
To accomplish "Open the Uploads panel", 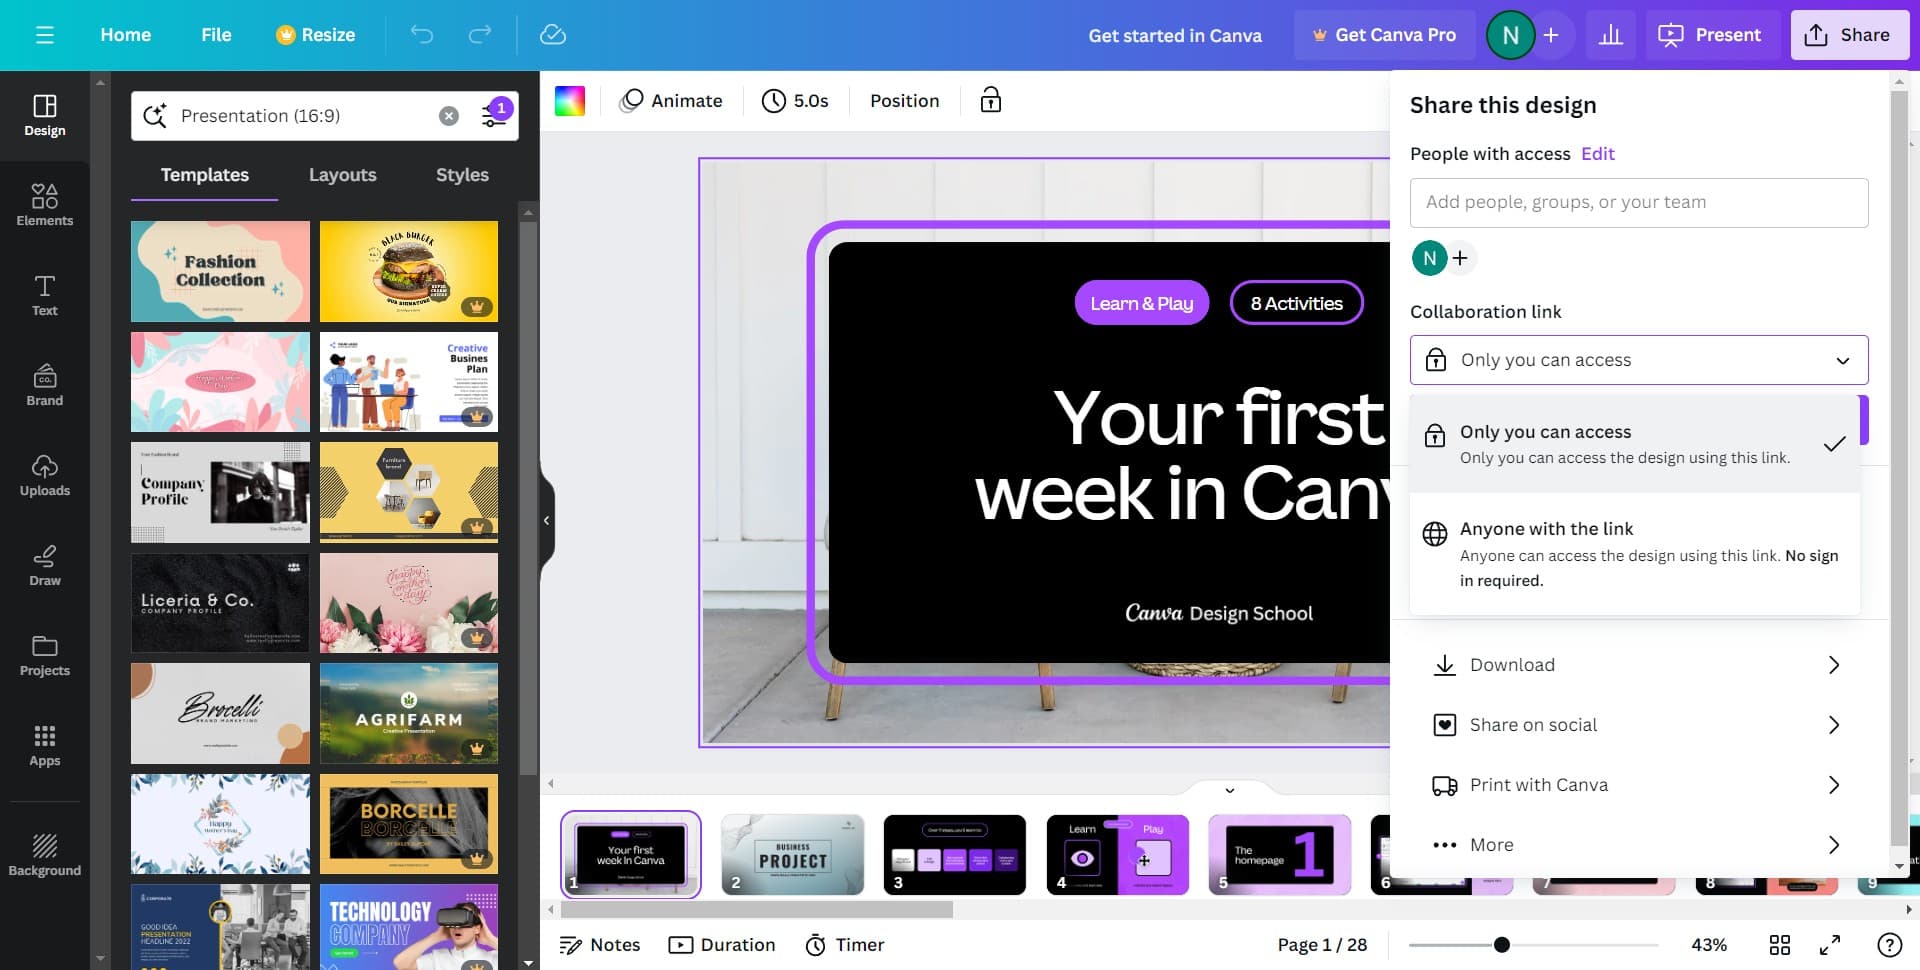I will tap(44, 475).
